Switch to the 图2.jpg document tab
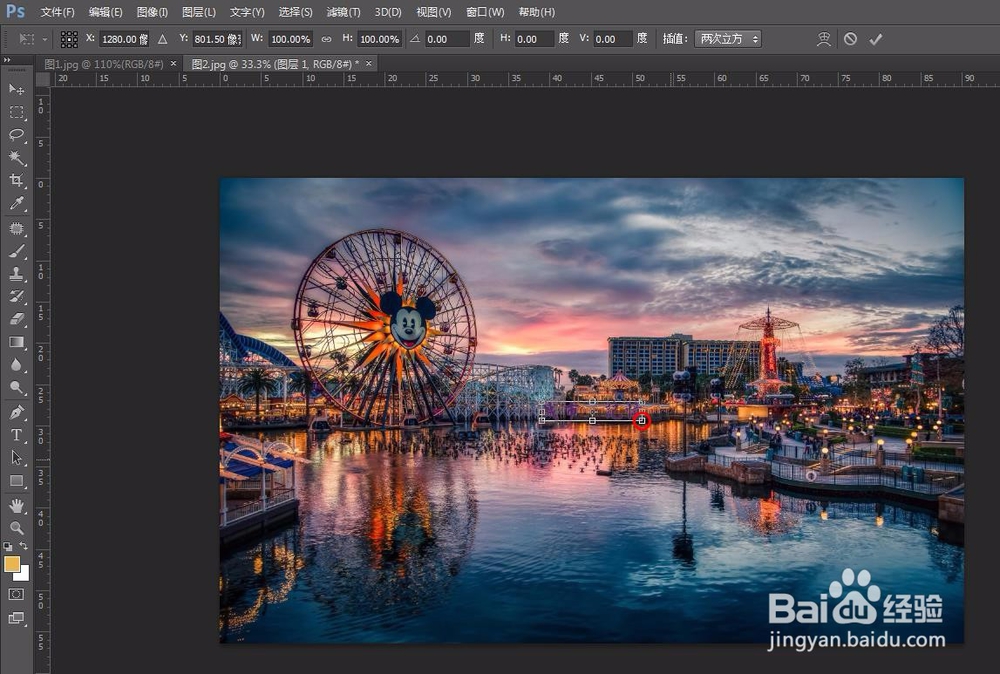Image resolution: width=1000 pixels, height=674 pixels. point(275,64)
